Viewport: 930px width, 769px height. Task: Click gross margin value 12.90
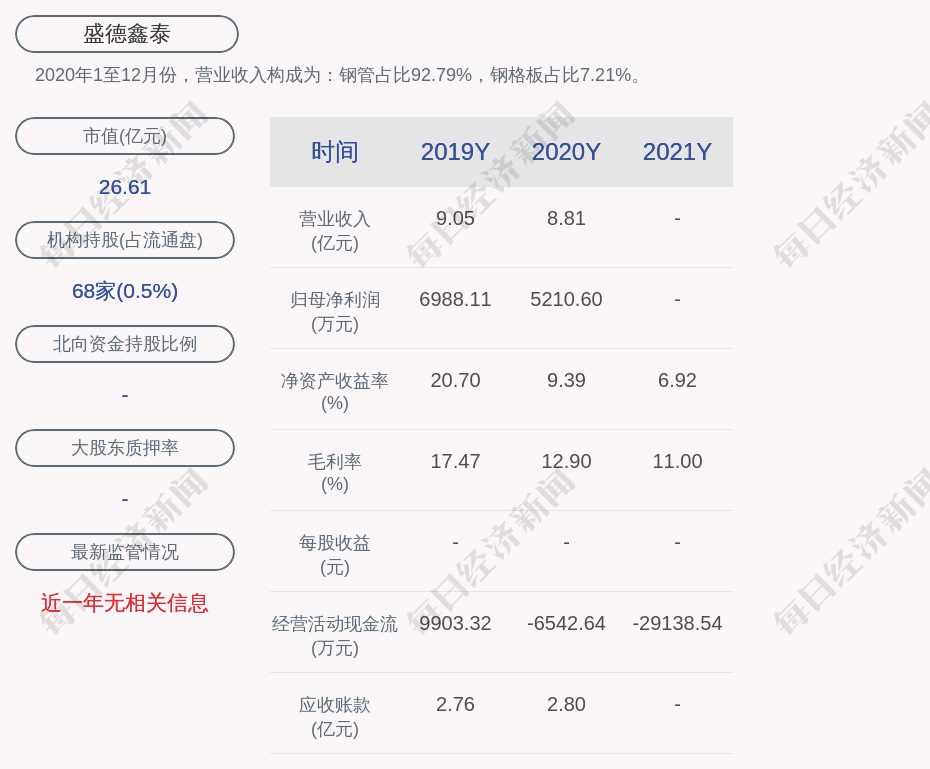click(566, 461)
